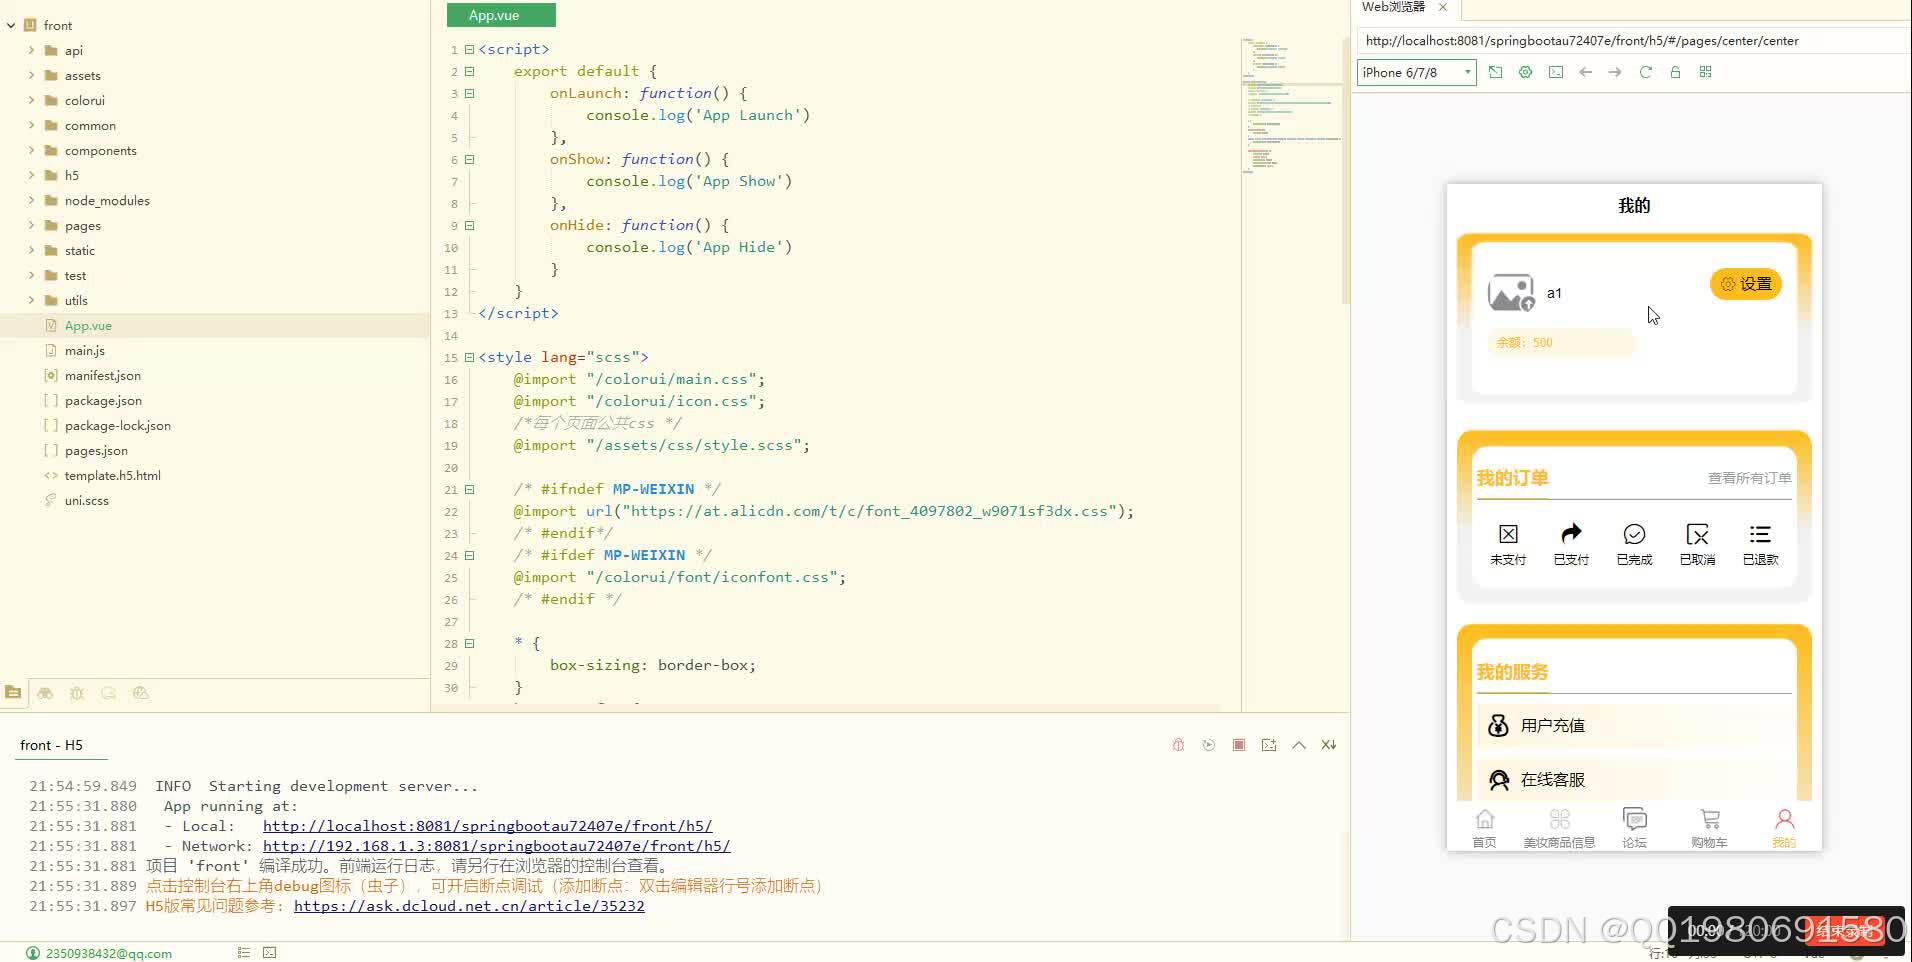This screenshot has height=962, width=1912.
Task: Open browser preview settings gear icon
Action: 1525,72
